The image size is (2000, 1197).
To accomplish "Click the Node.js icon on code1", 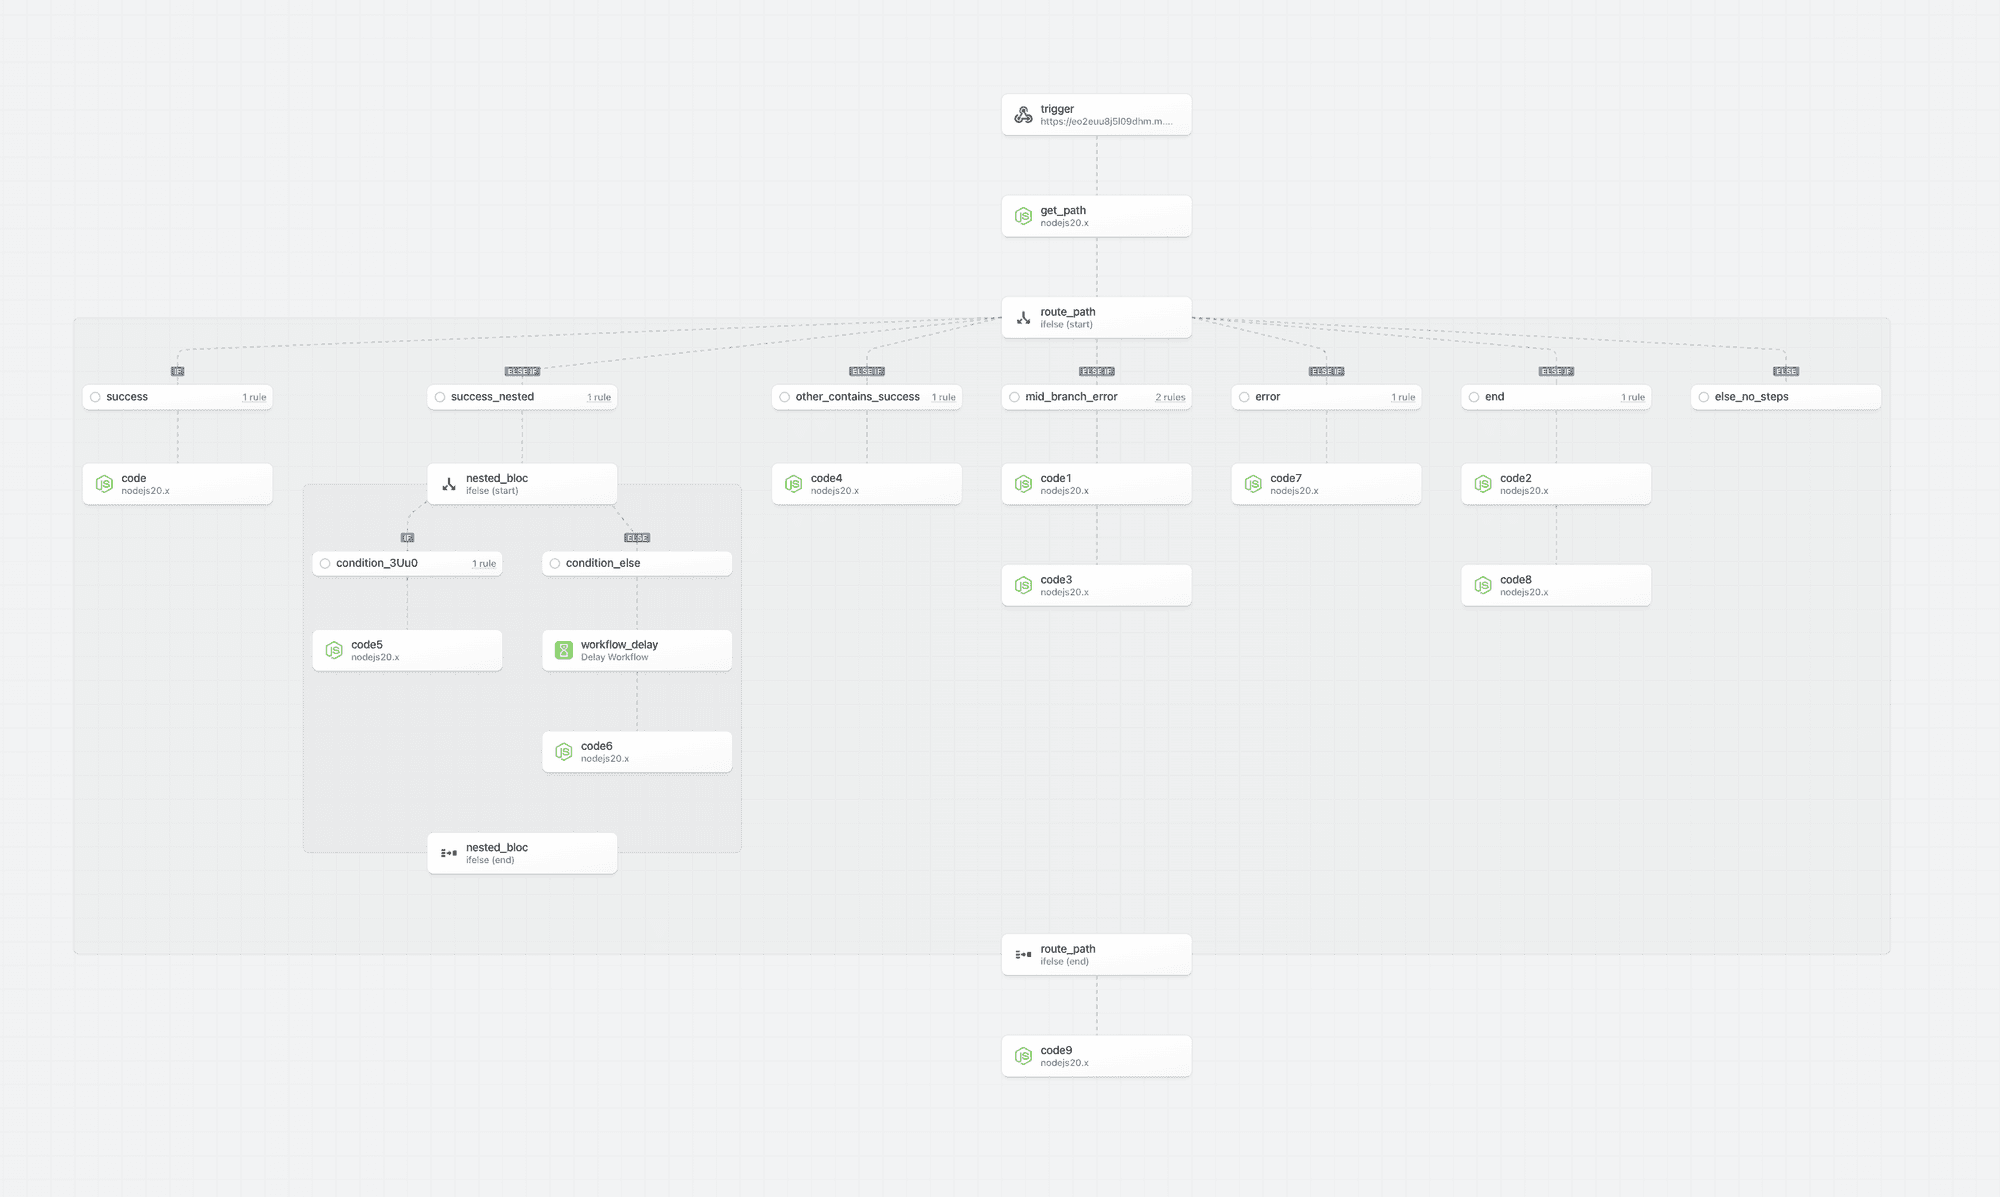I will tap(1023, 484).
